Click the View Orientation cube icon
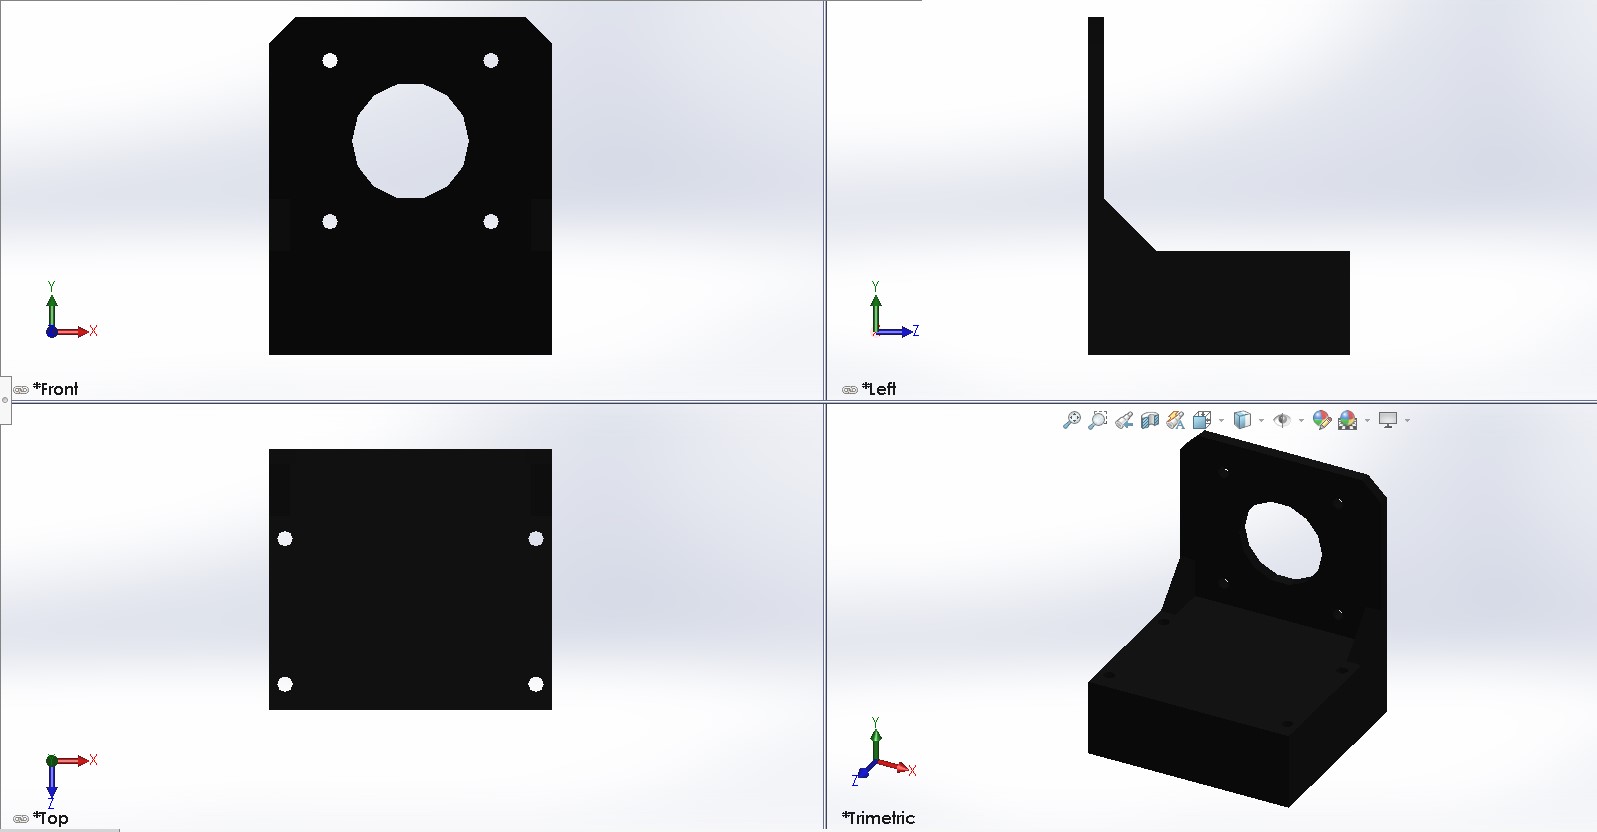This screenshot has height=832, width=1597. [x=1203, y=420]
